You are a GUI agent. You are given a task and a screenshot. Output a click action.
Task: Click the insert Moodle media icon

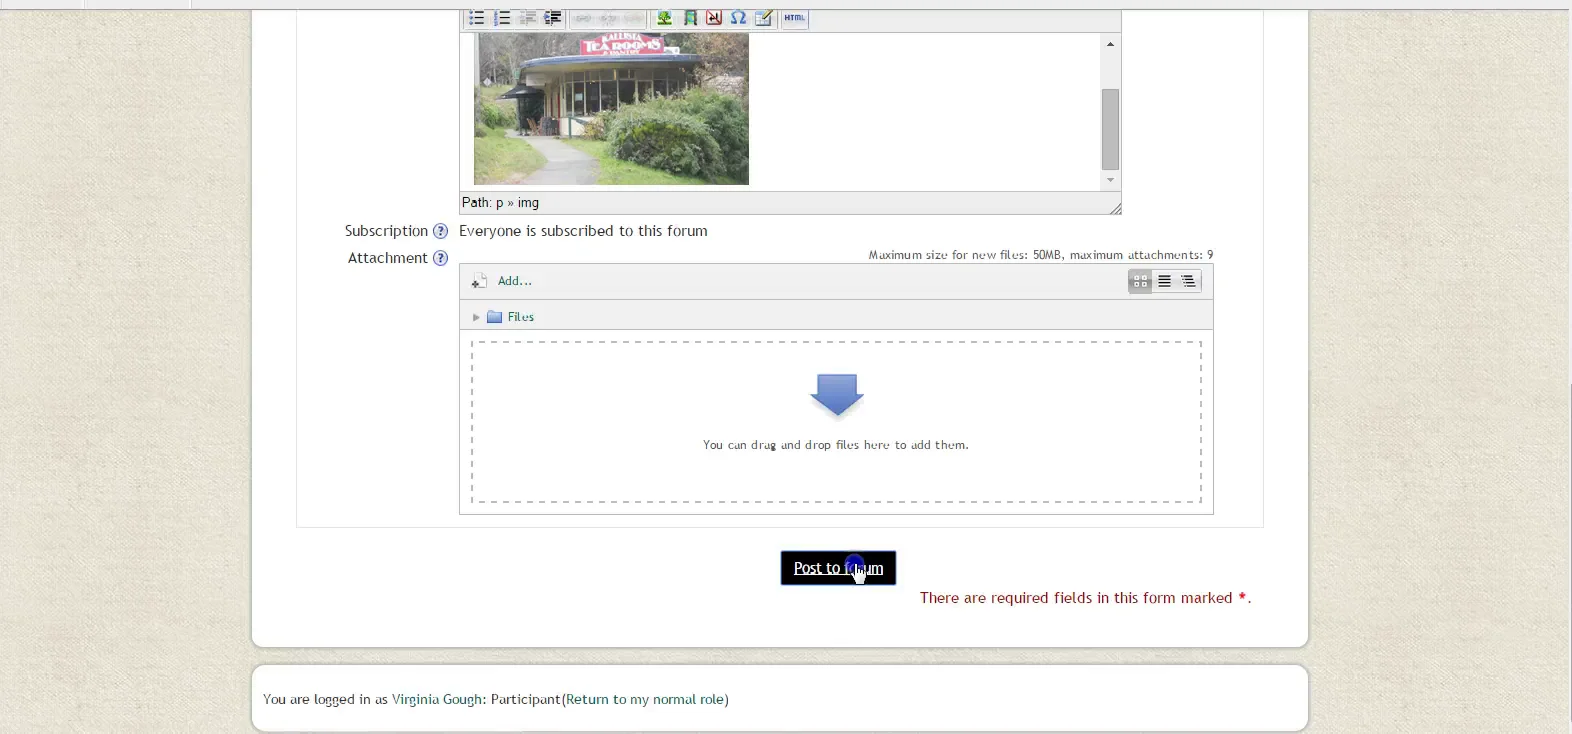pyautogui.click(x=690, y=18)
